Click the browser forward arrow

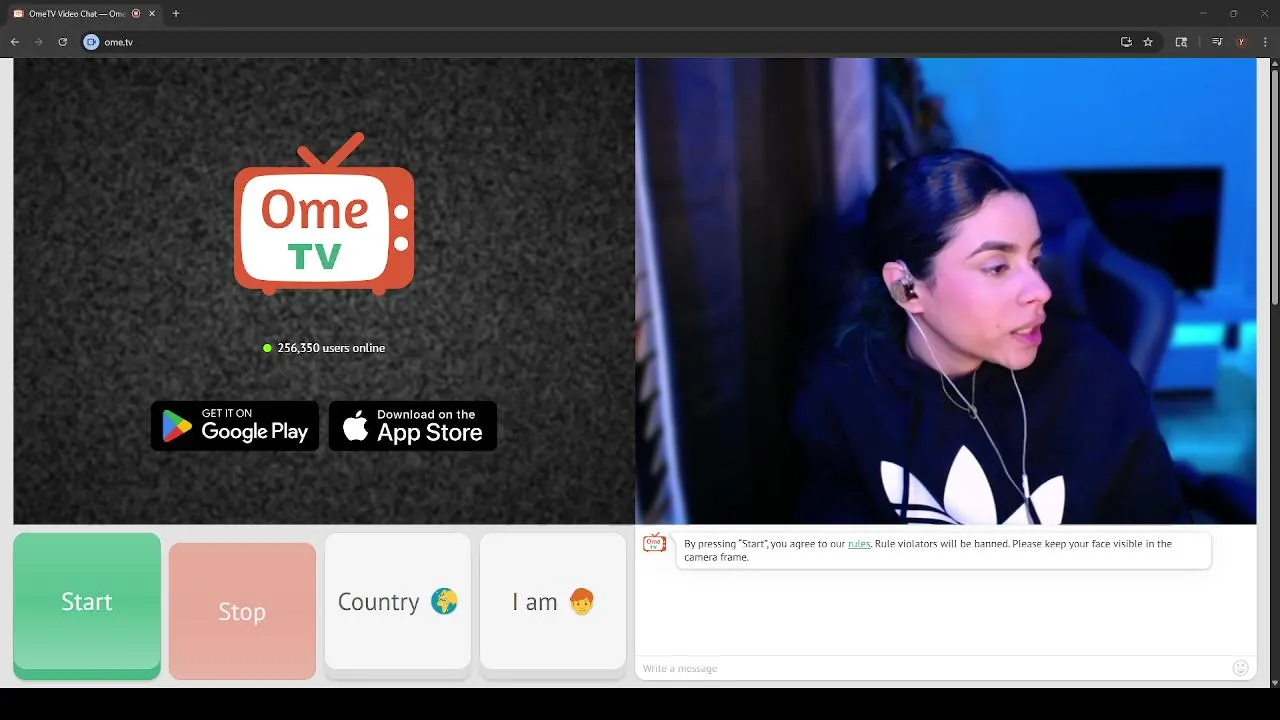tap(39, 42)
